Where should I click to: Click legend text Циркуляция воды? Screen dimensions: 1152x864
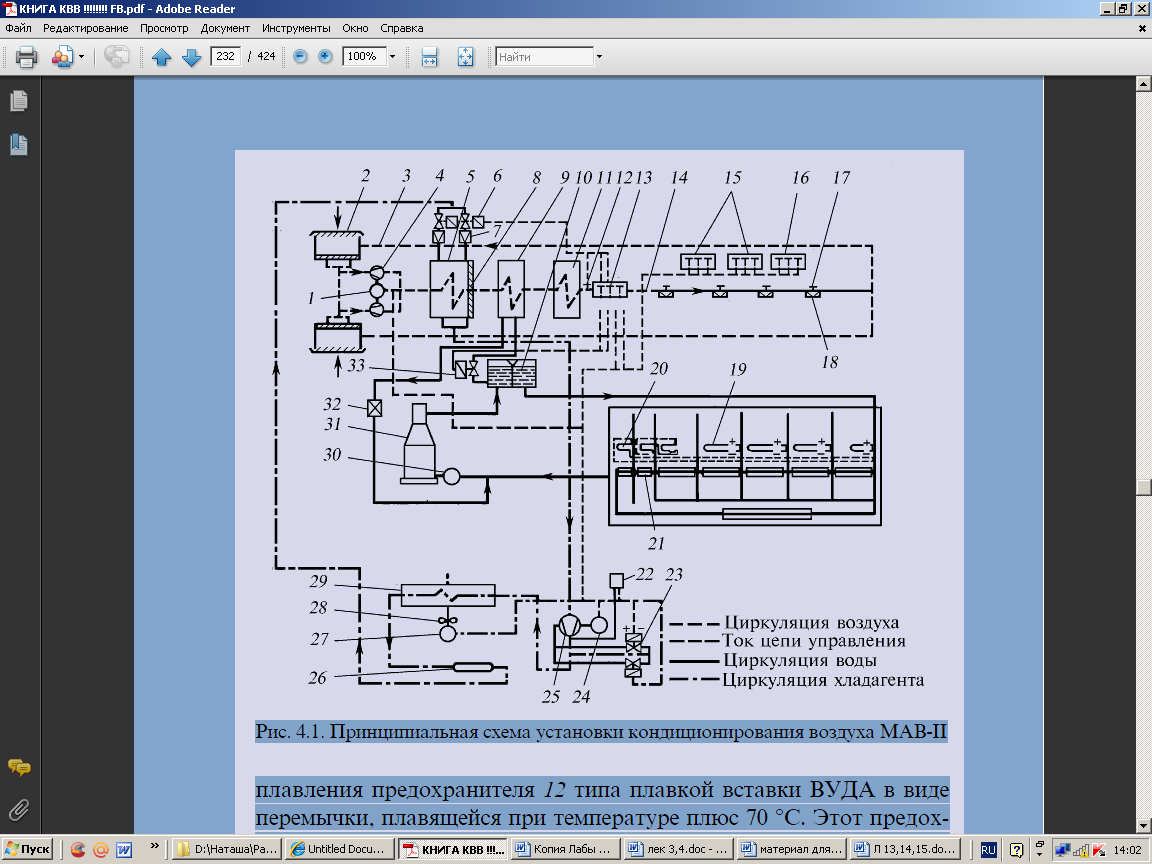coord(799,660)
